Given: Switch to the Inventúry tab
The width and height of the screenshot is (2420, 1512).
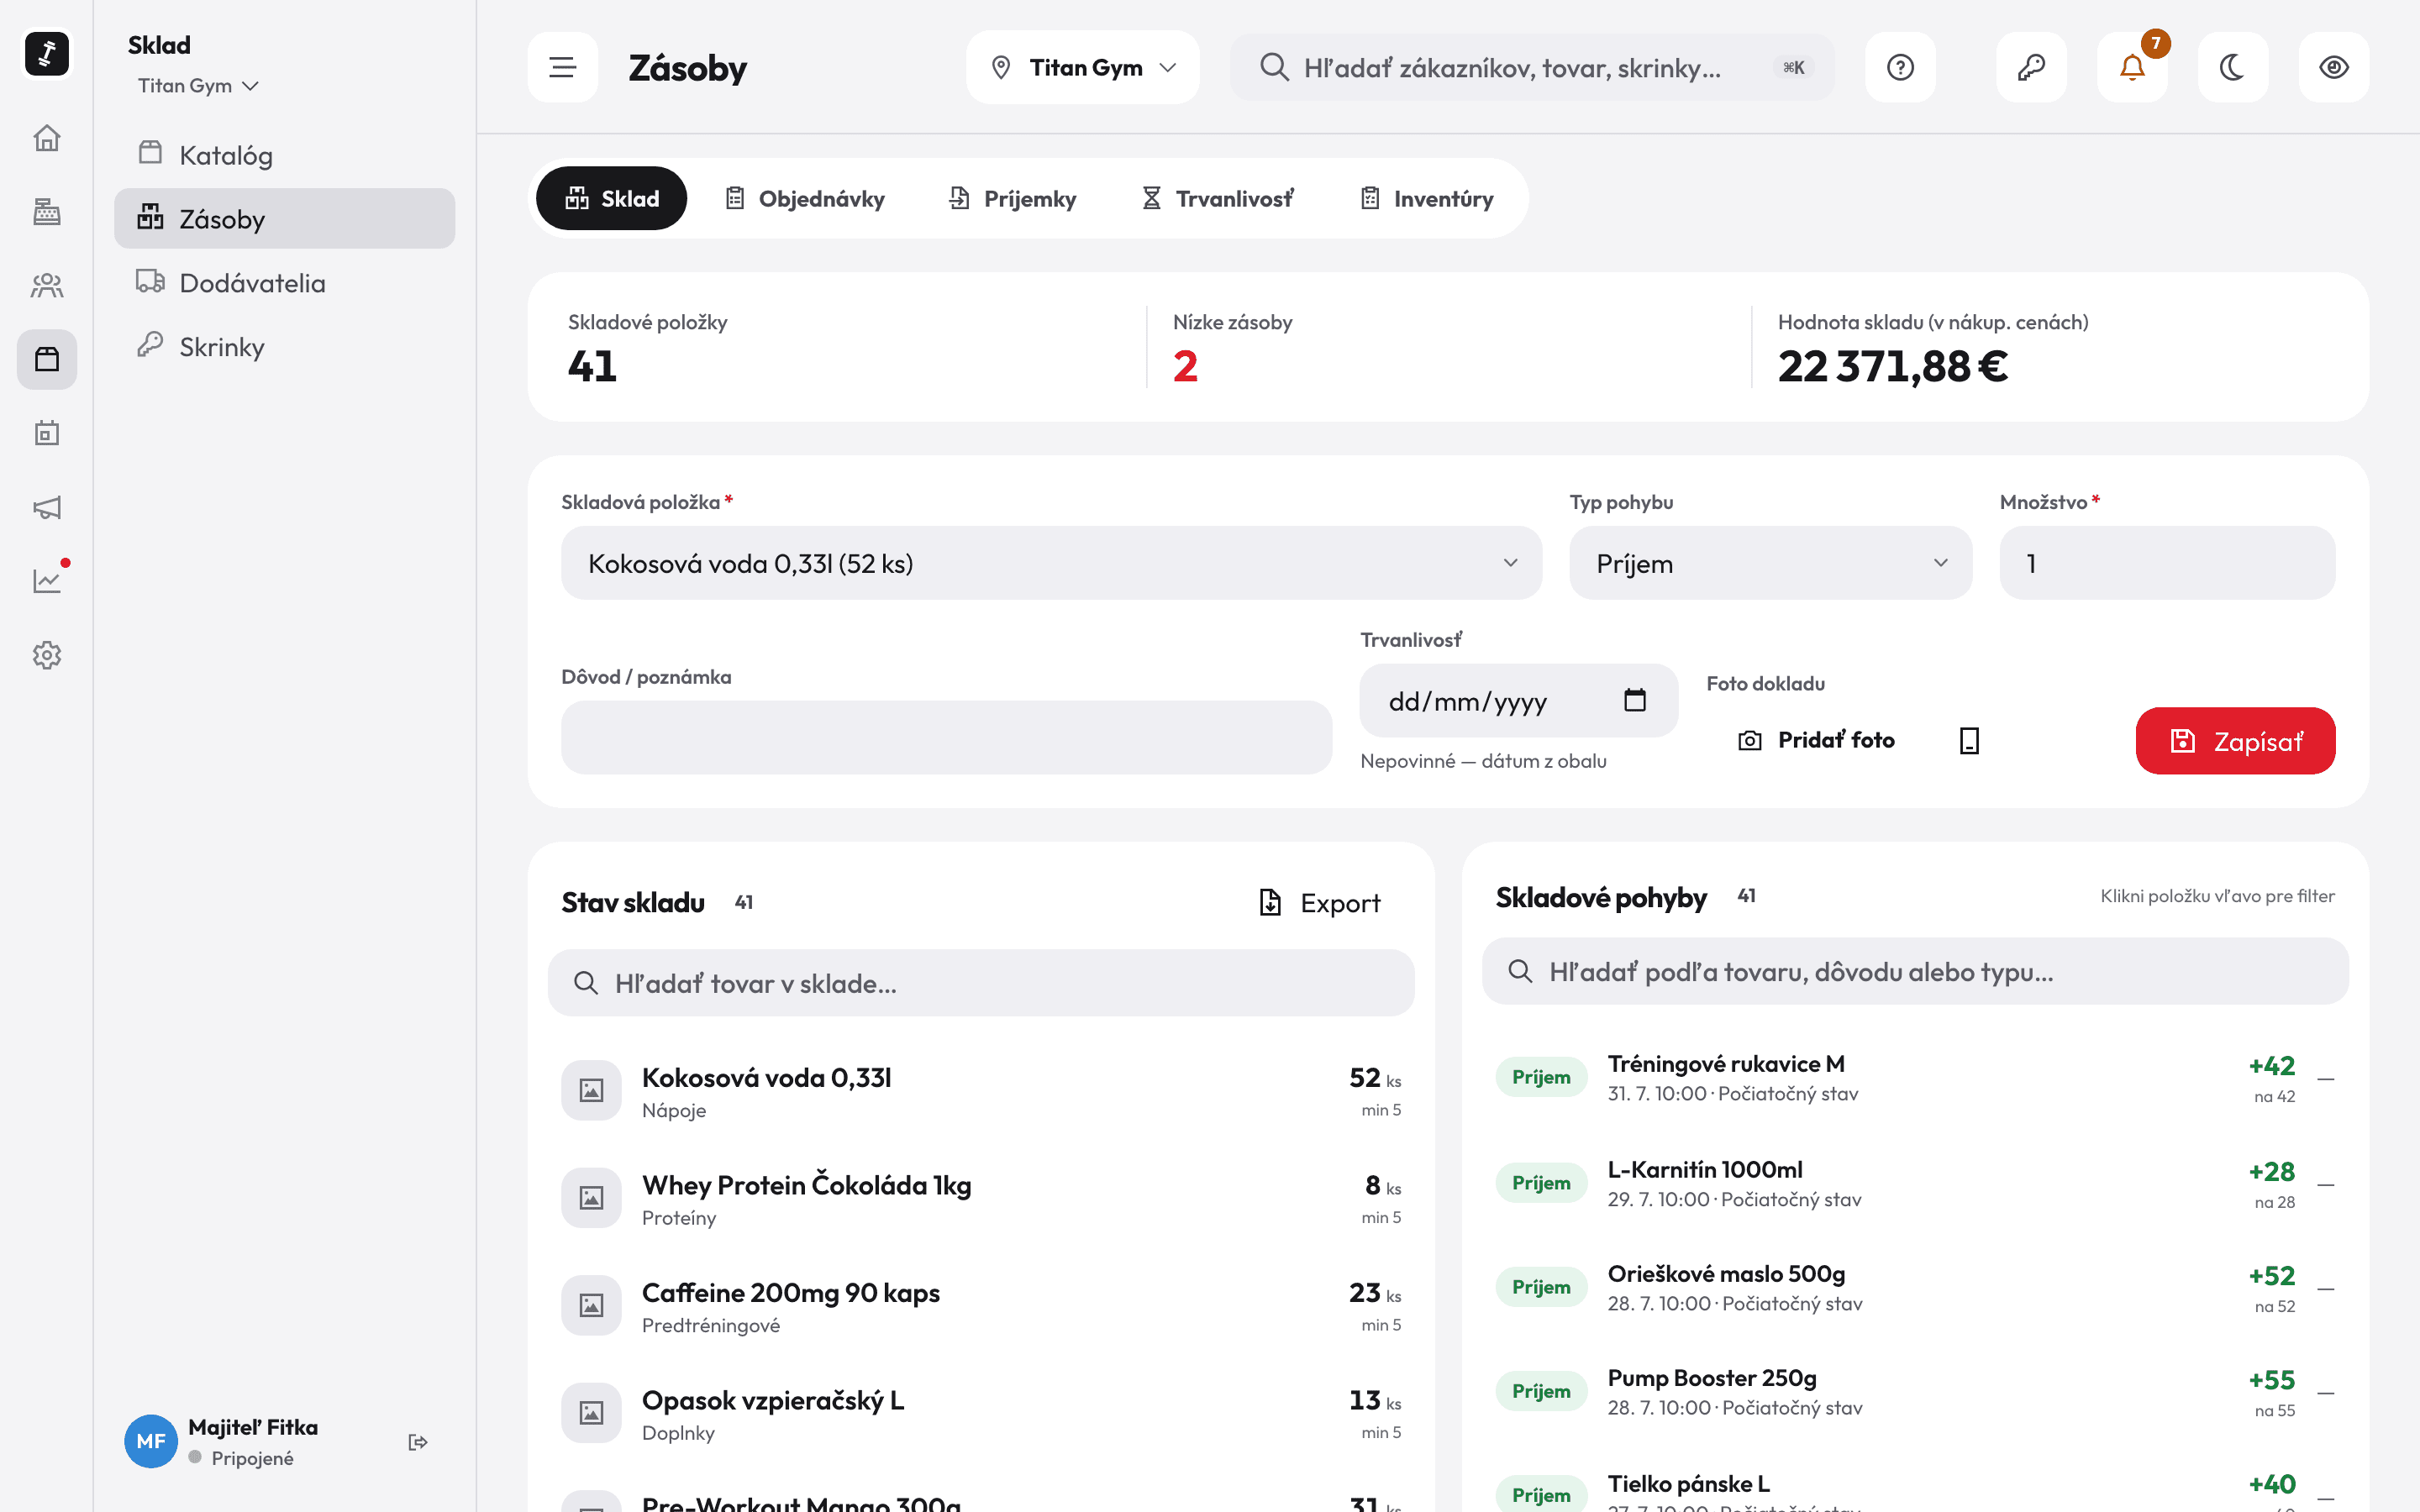Looking at the screenshot, I should tap(1427, 198).
